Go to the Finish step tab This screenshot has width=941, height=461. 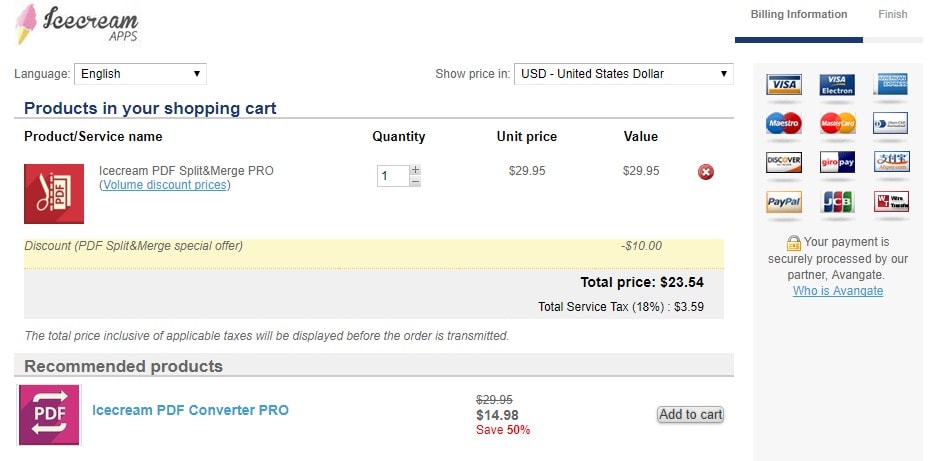892,14
